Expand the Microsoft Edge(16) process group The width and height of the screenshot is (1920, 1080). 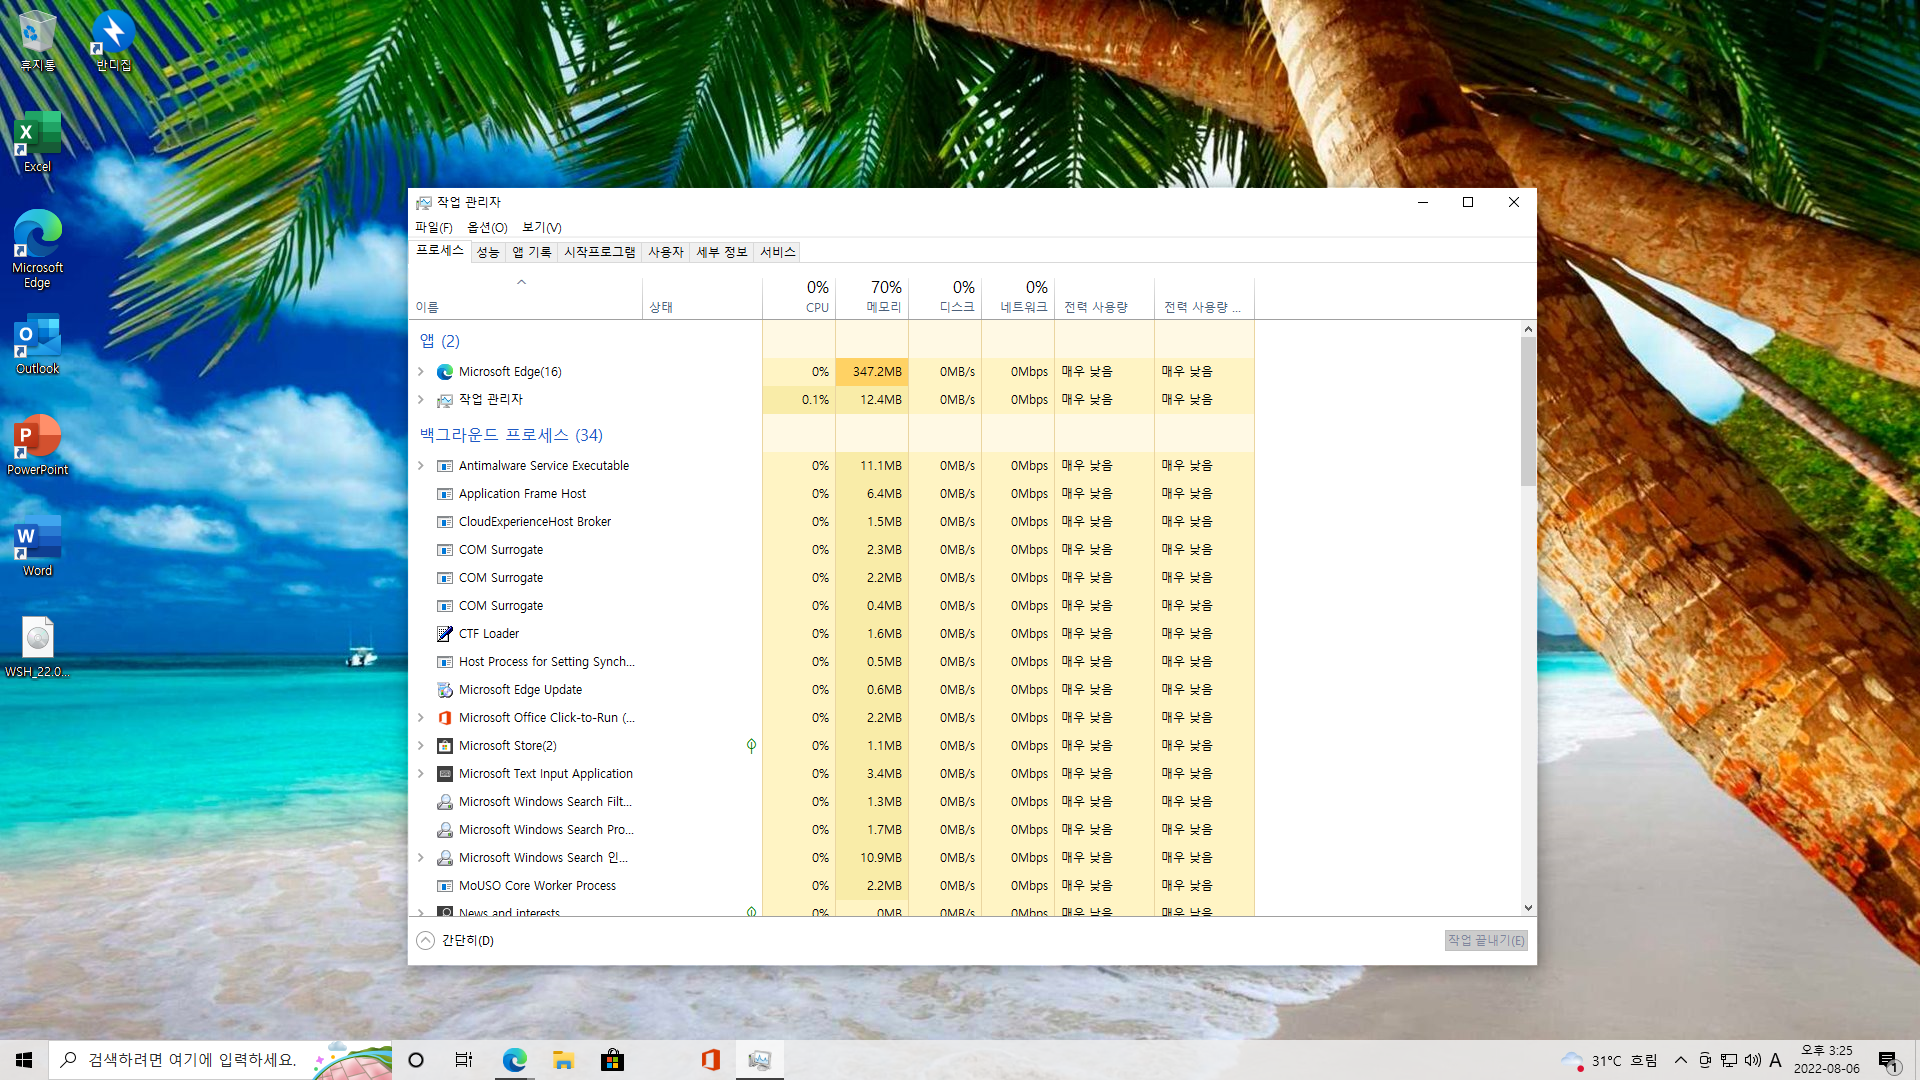(x=420, y=372)
